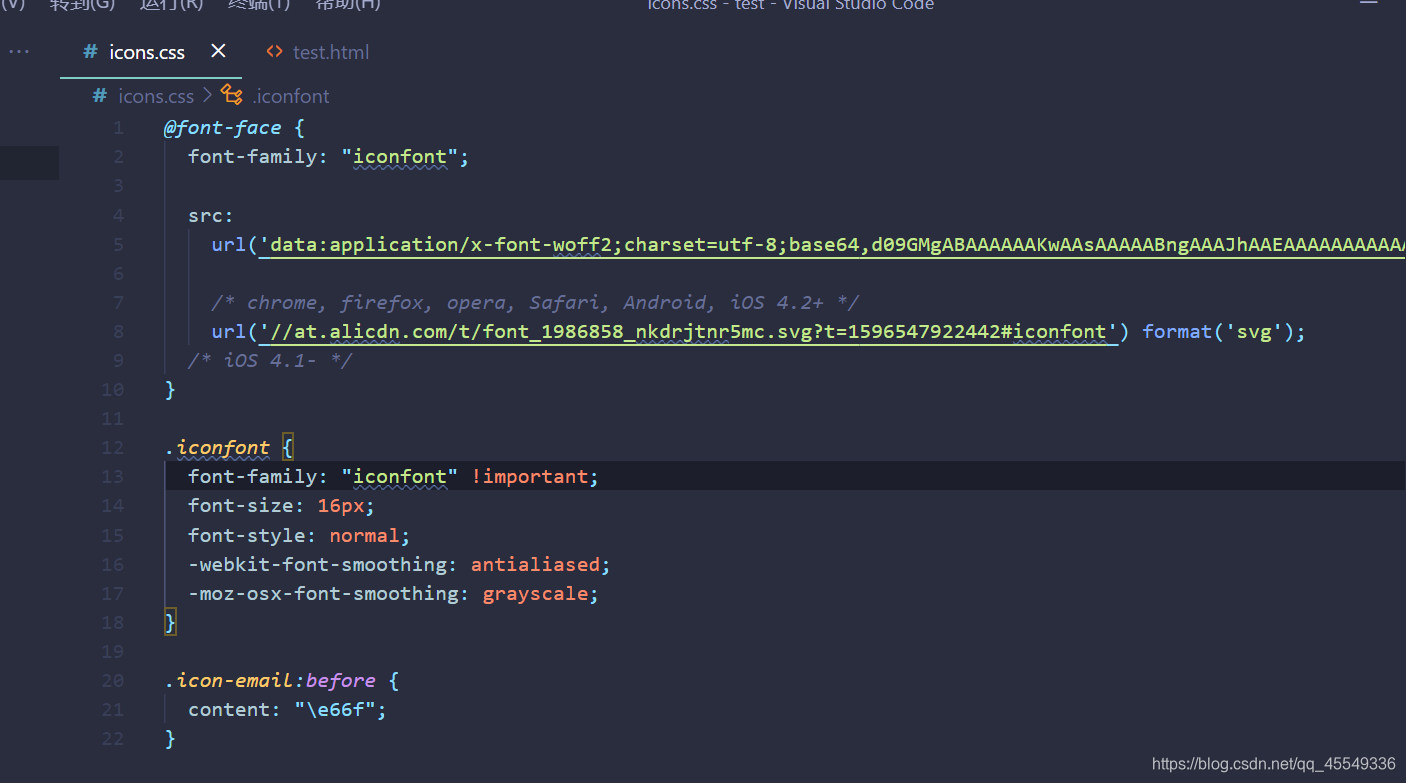1406x783 pixels.
Task: Click the .iconfont selector on line 12
Action: 217,447
